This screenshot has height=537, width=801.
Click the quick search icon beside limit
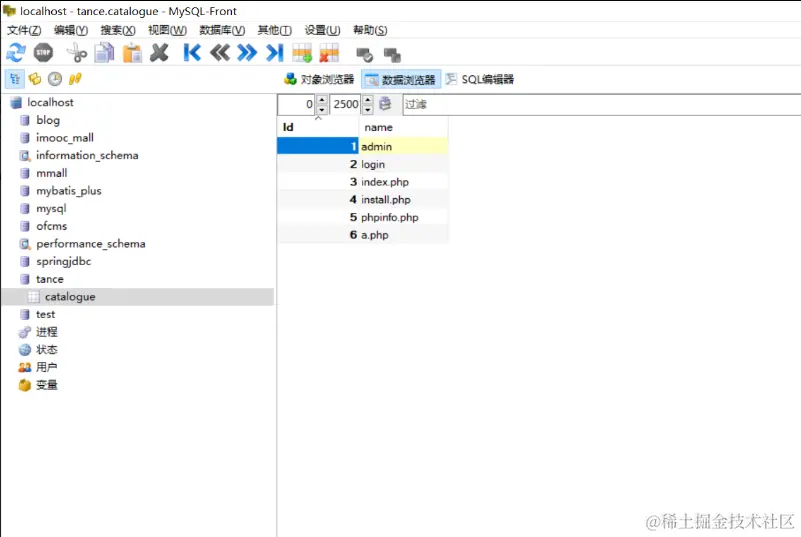[x=385, y=104]
